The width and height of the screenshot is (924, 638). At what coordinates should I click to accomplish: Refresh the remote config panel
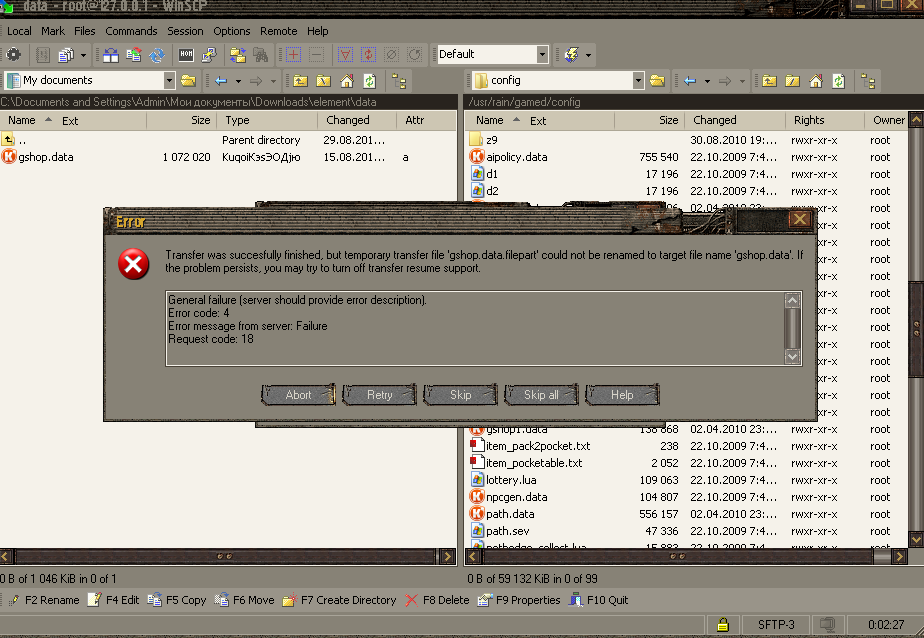tap(839, 81)
